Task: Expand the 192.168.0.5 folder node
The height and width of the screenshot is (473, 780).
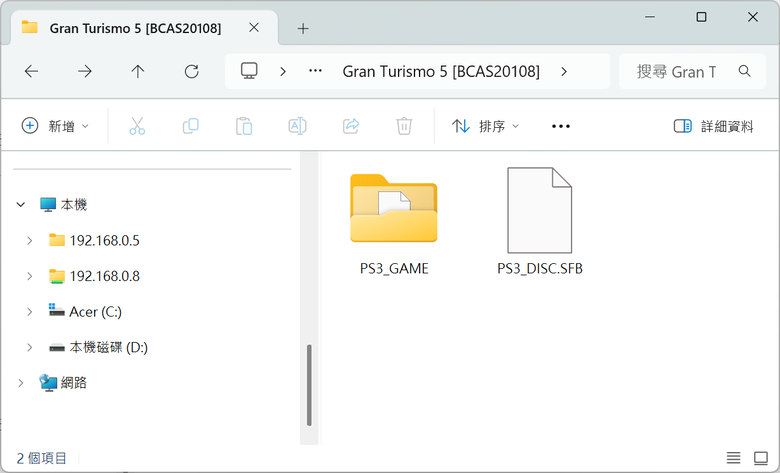Action: 30,241
